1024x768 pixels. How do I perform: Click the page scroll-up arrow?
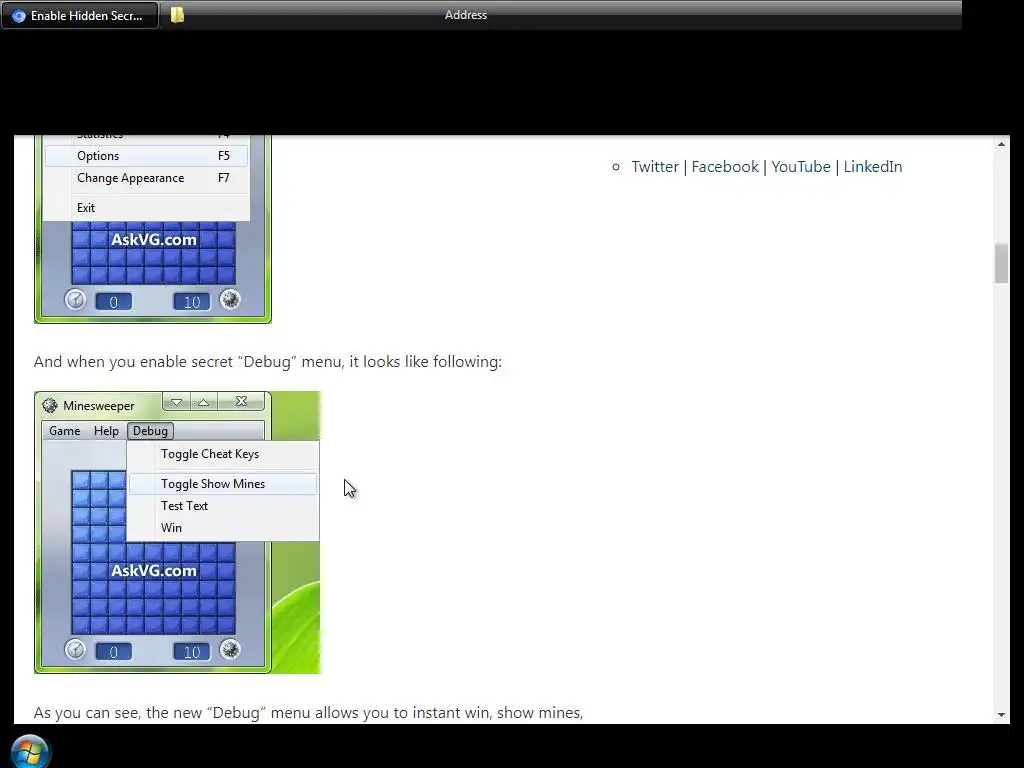pyautogui.click(x=1001, y=144)
